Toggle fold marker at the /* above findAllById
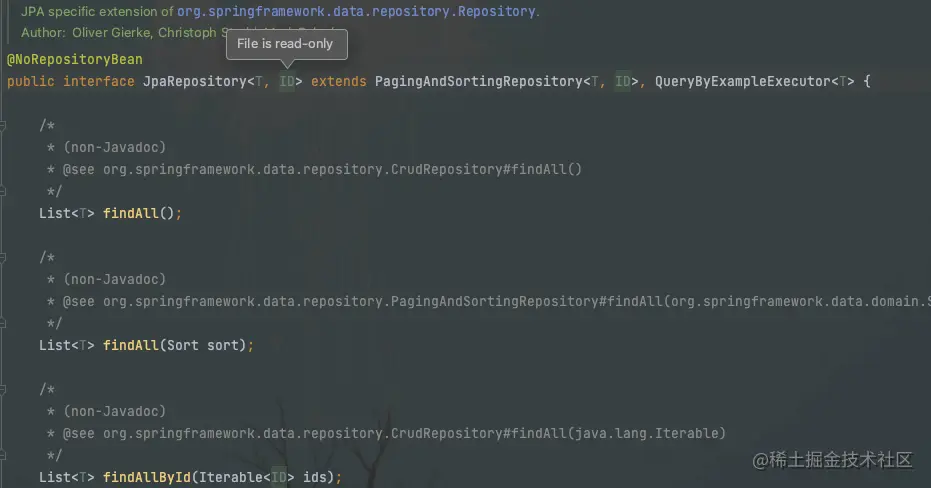The height and width of the screenshot is (488, 931). (x=2, y=389)
